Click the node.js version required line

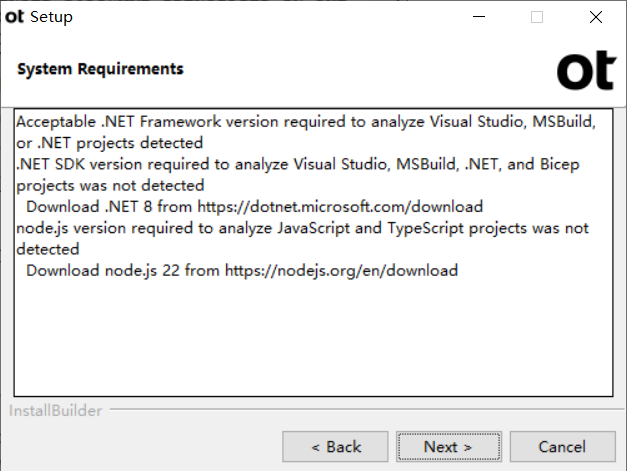(302, 228)
